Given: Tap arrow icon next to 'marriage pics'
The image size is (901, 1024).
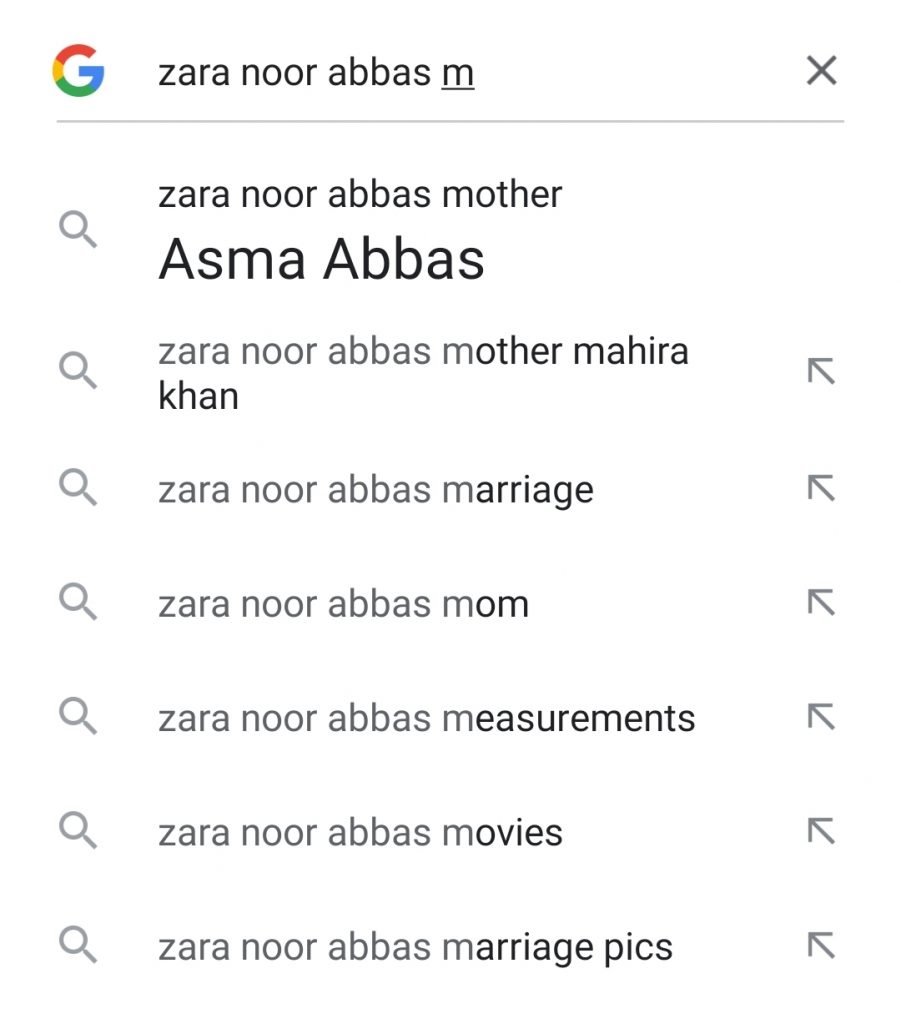Looking at the screenshot, I should pyautogui.click(x=821, y=946).
